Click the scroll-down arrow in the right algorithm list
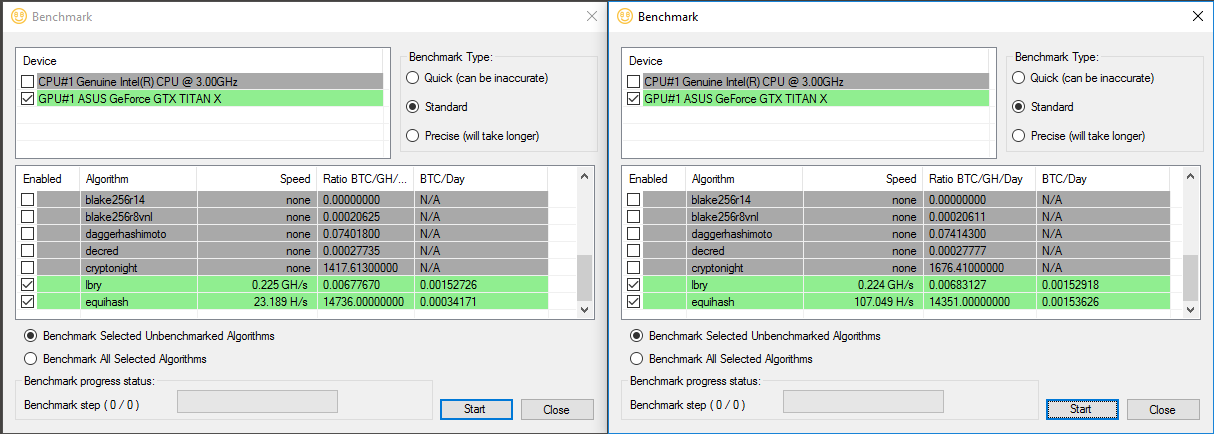Screen dimensions: 1214x434 coord(1190,311)
